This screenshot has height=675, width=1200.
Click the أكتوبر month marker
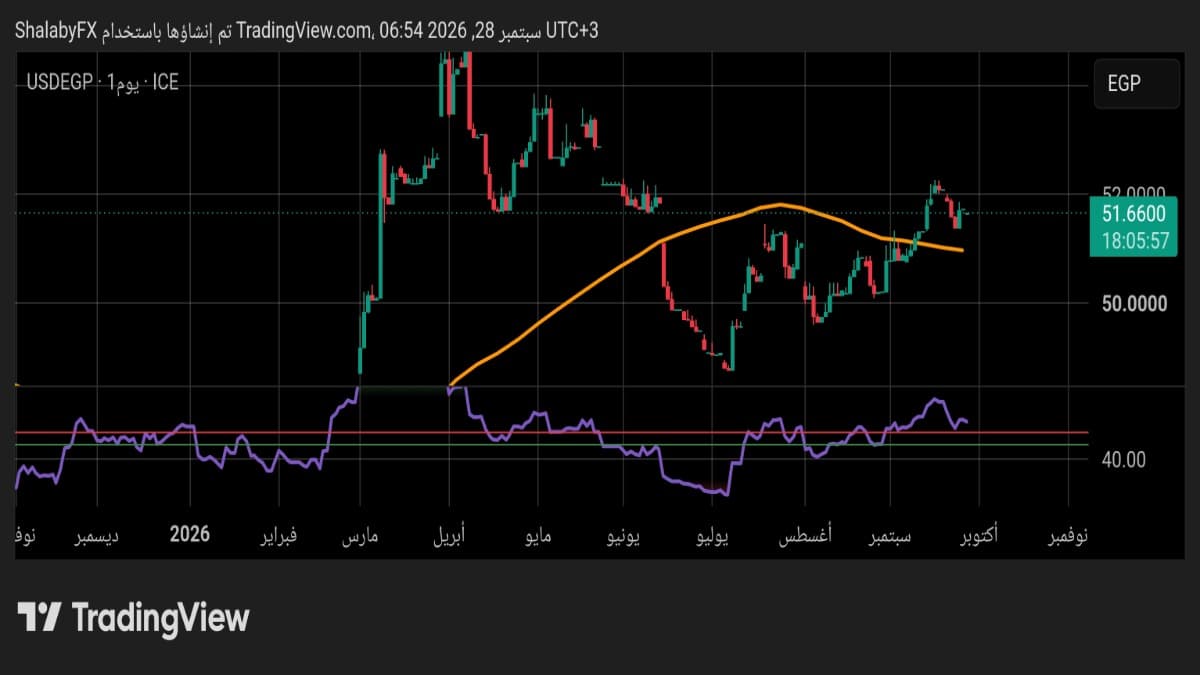[x=978, y=536]
